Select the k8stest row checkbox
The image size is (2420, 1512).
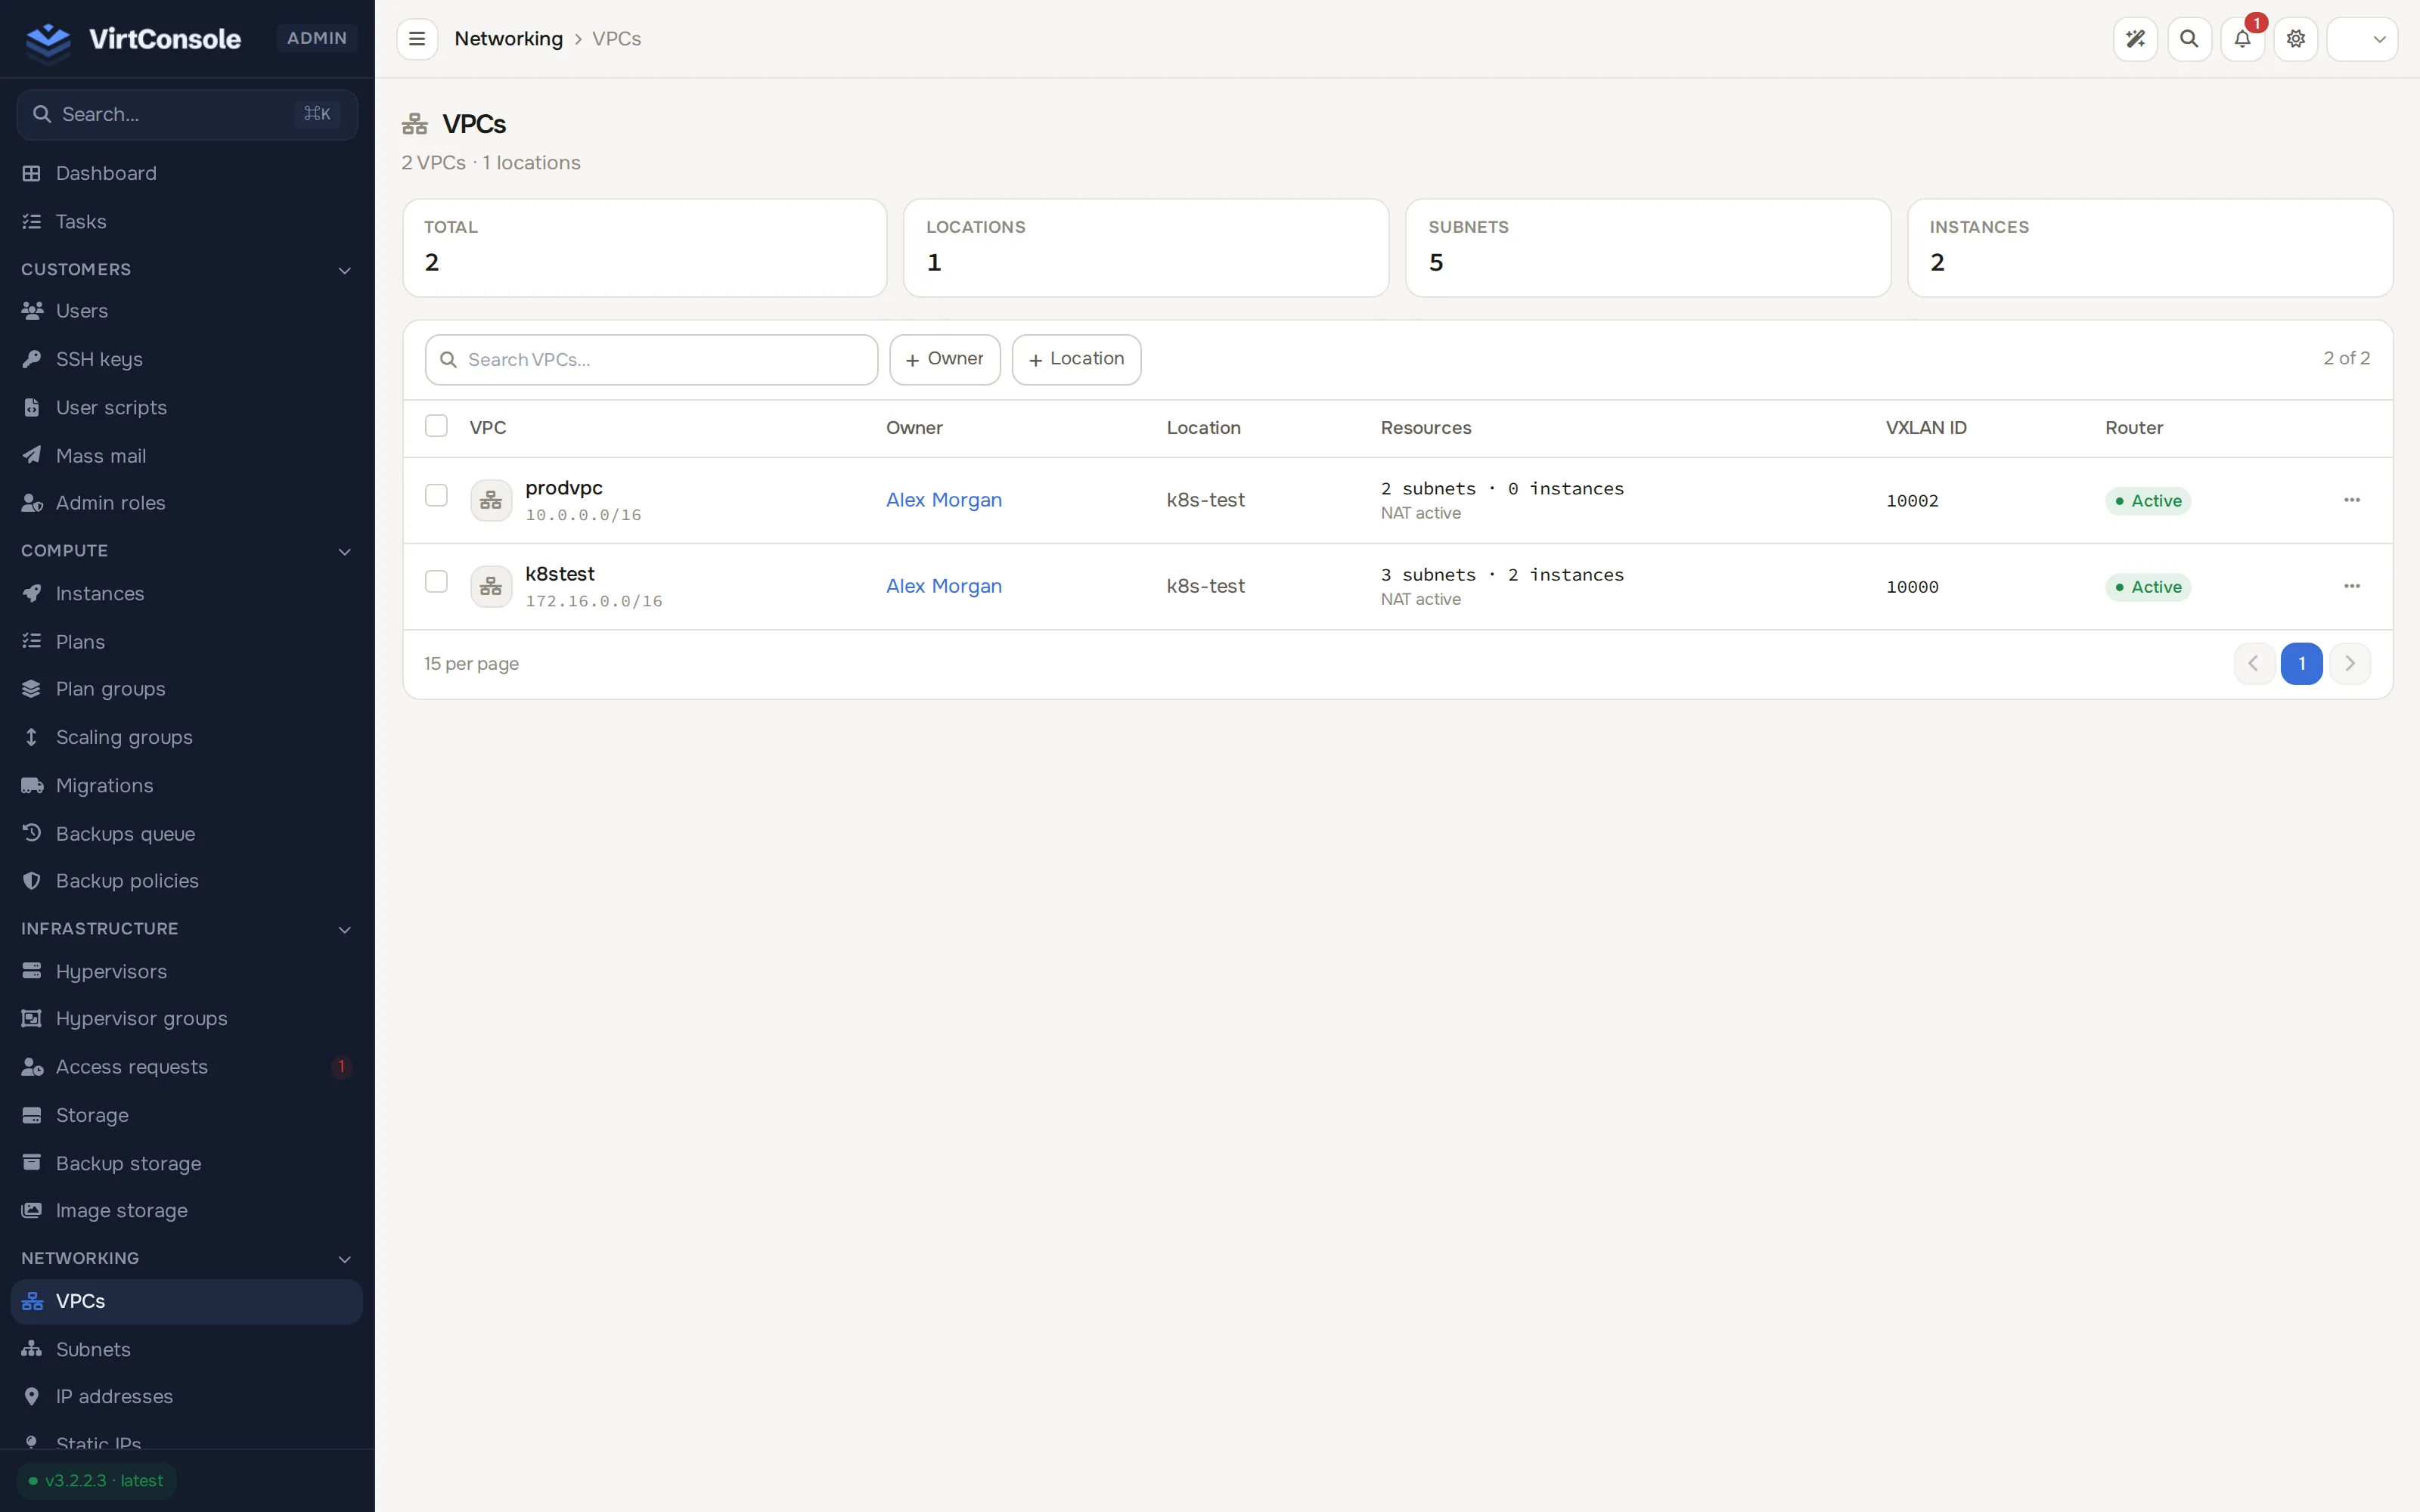point(436,582)
